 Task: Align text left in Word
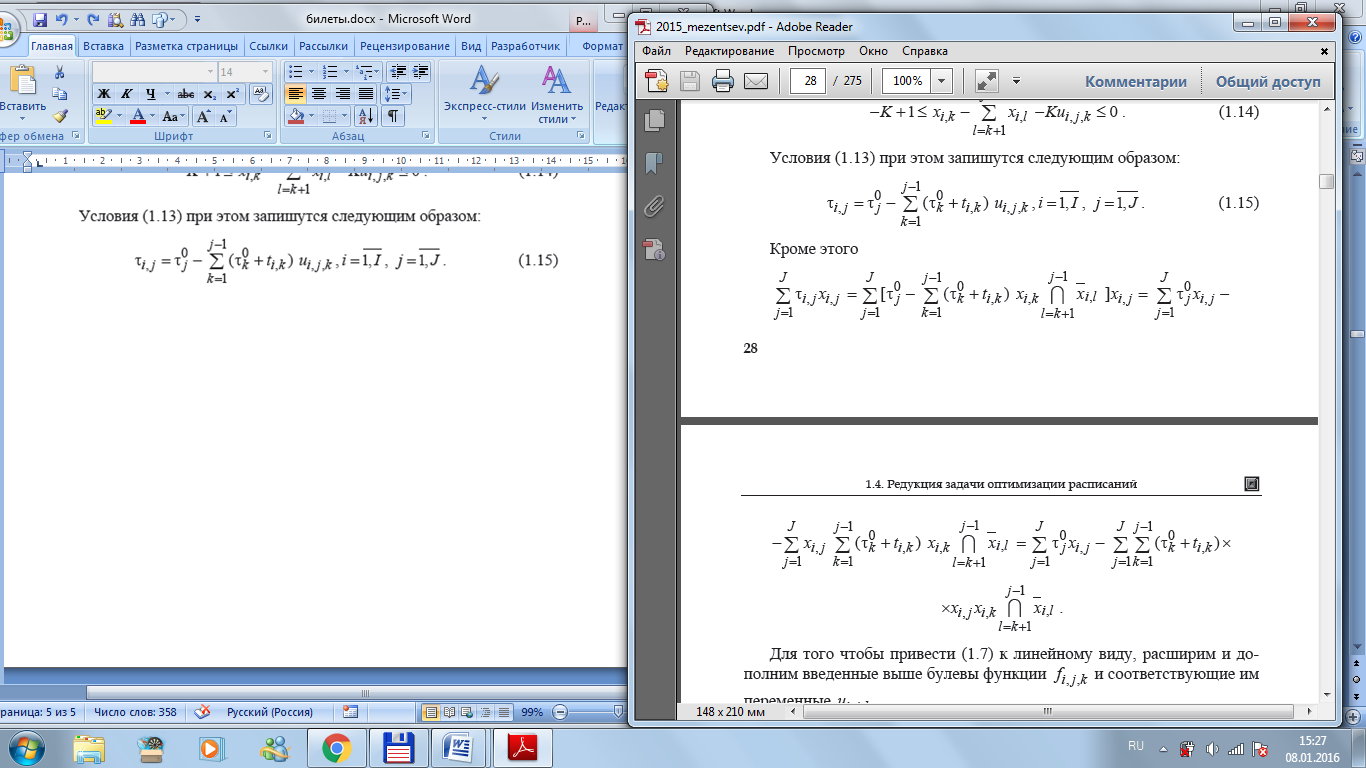(295, 93)
